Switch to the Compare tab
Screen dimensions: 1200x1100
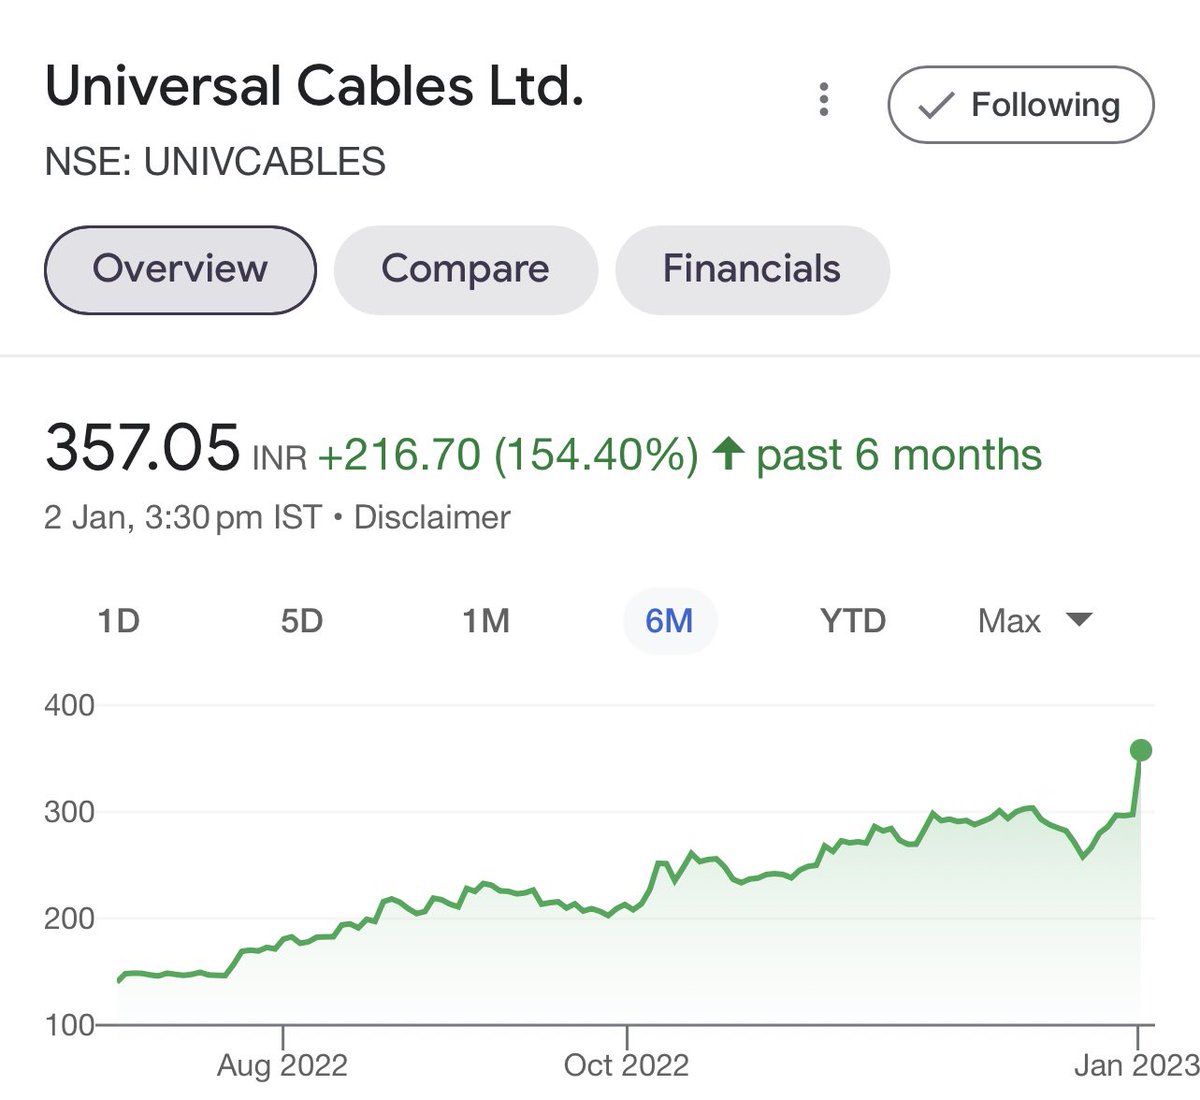[x=465, y=269]
